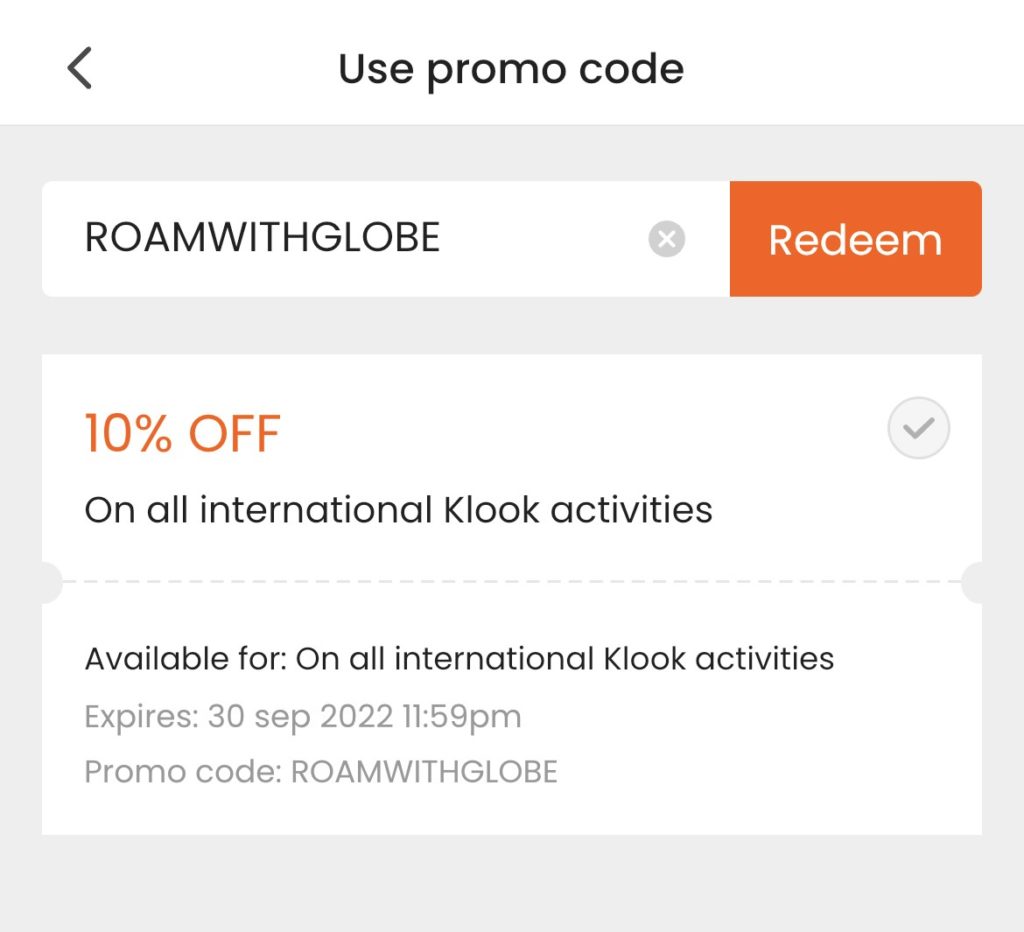Tap the 'Use promo code' page title
1024x932 pixels.
(x=511, y=69)
